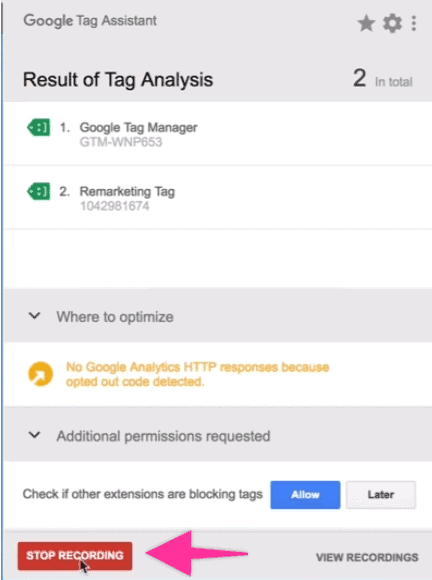Click the 2 in total tag count

(382, 79)
